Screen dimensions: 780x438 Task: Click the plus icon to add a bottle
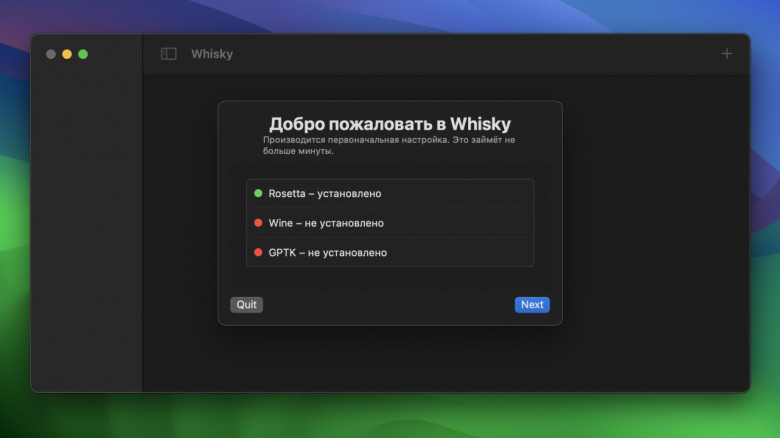point(727,54)
